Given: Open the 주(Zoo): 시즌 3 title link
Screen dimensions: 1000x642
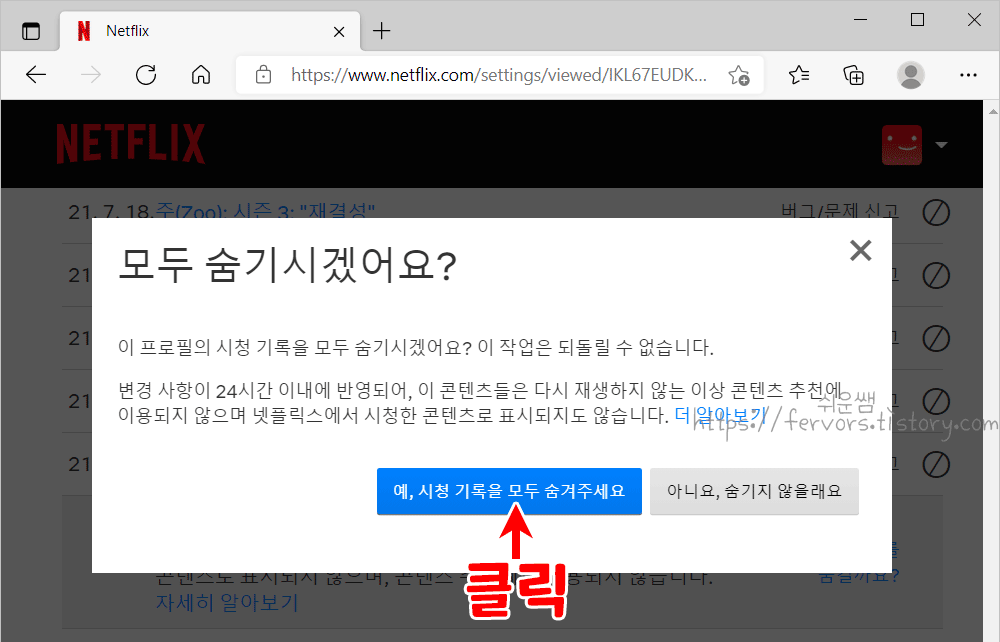Looking at the screenshot, I should (x=265, y=210).
